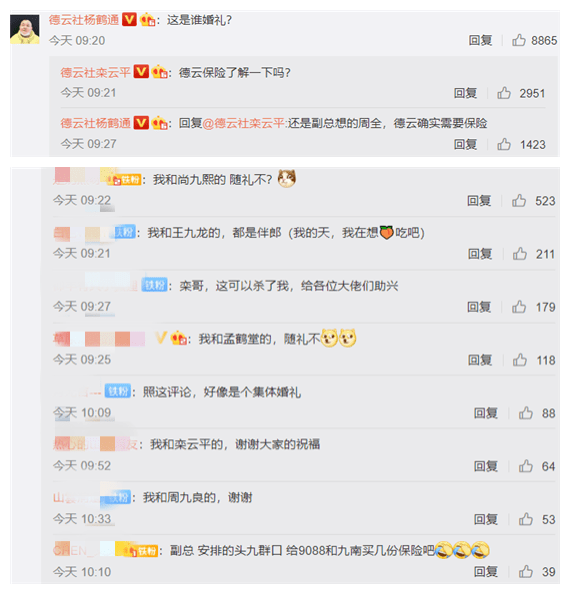Click thumbs-up on the 2951-likes reply
Viewport: 570px width, 594px height.
coord(504,93)
